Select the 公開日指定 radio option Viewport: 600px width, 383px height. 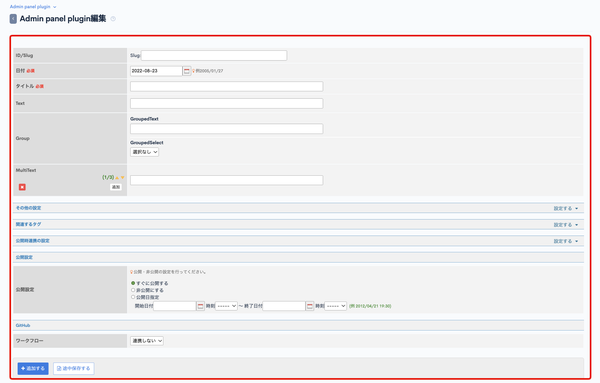pos(133,297)
